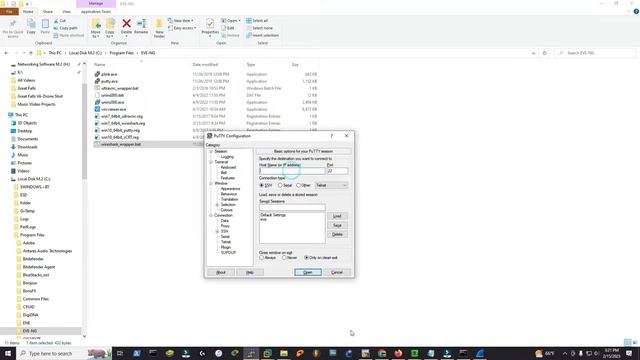The image size is (640, 360).
Task: Click the Copy icon in the ribbon
Action: (31, 27)
